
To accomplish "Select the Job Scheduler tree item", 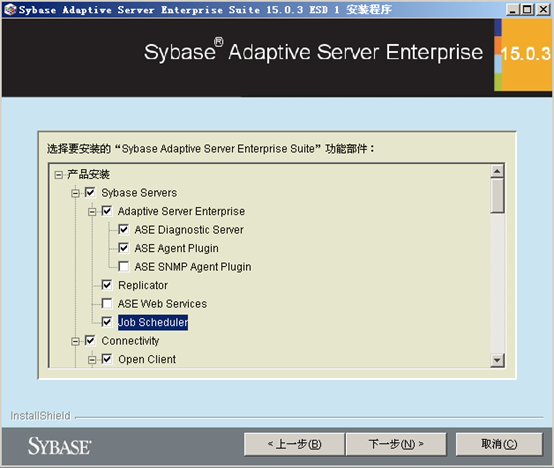I will click(x=153, y=322).
